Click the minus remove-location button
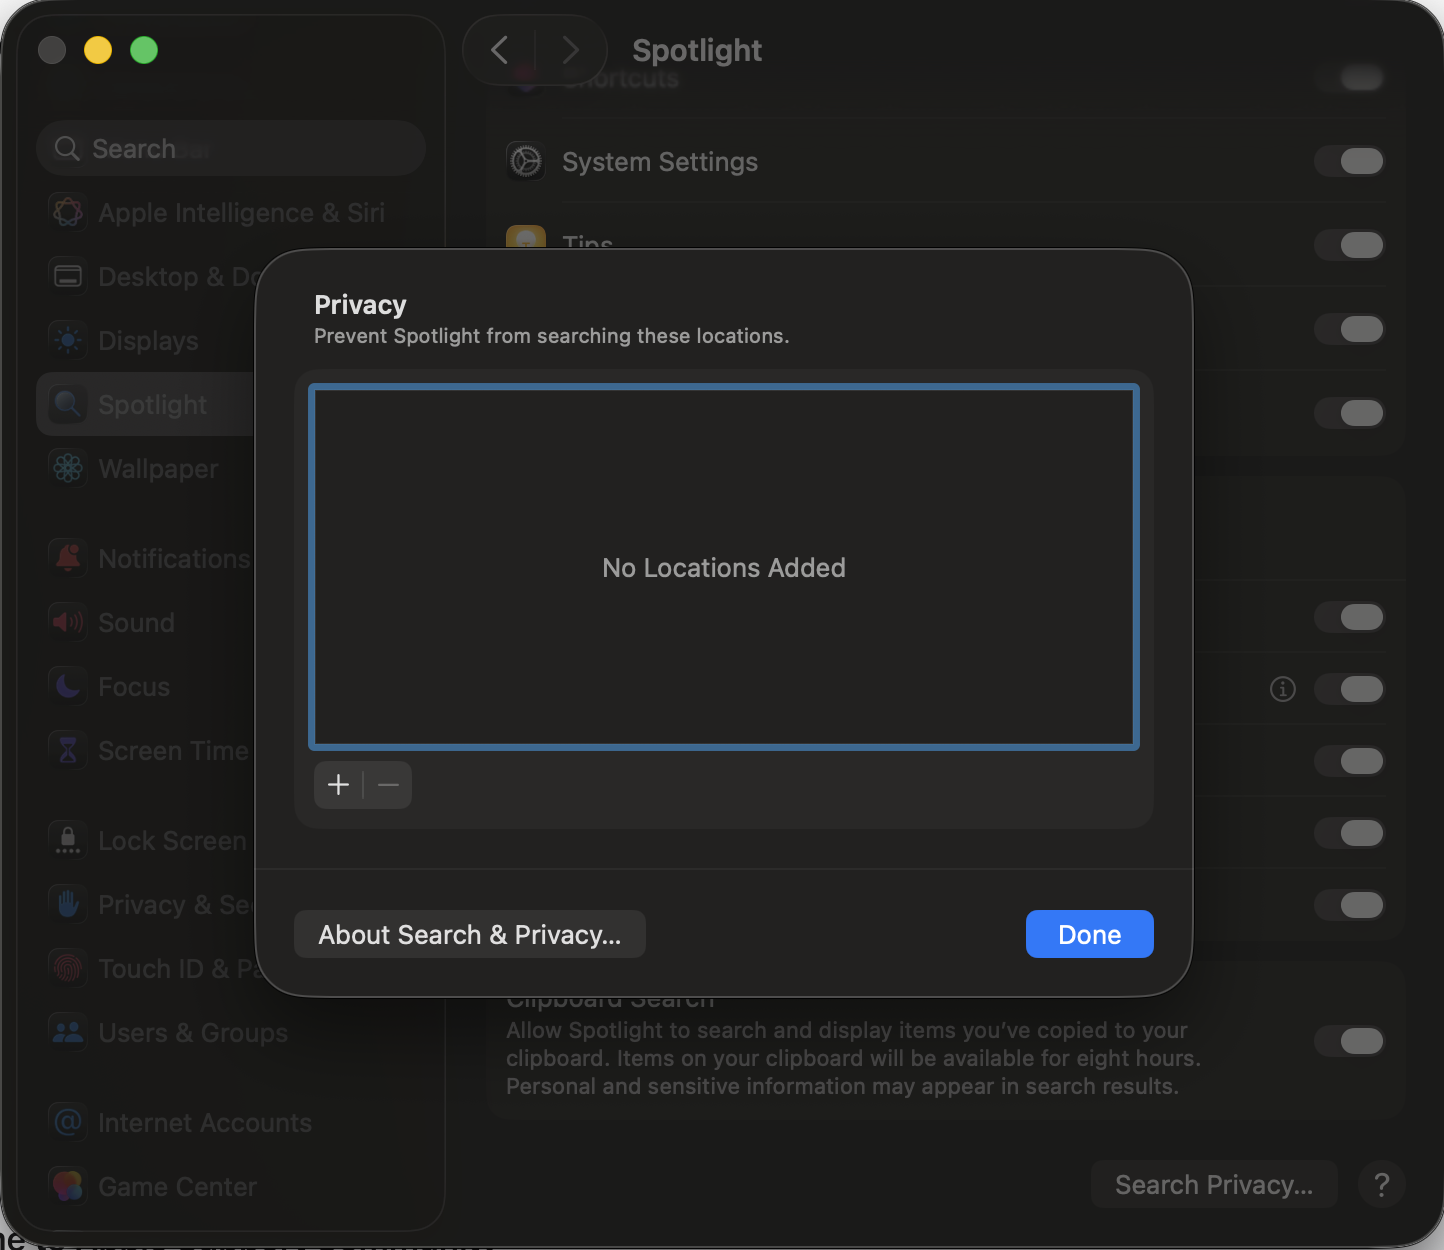Image resolution: width=1444 pixels, height=1250 pixels. (388, 785)
